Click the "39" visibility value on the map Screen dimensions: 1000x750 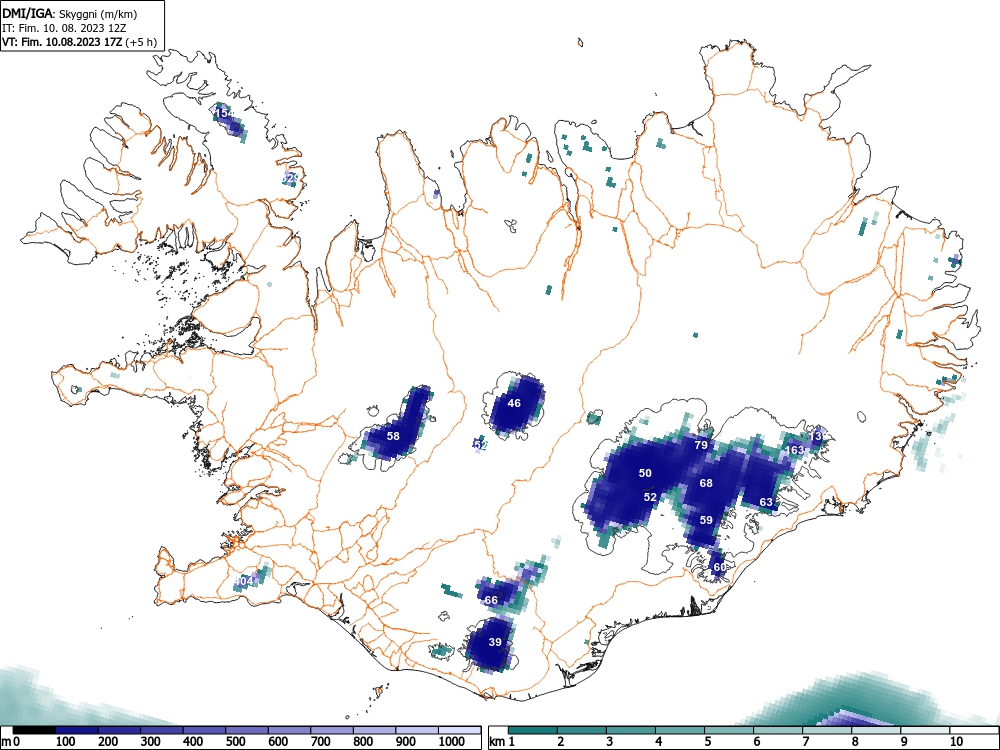click(496, 642)
